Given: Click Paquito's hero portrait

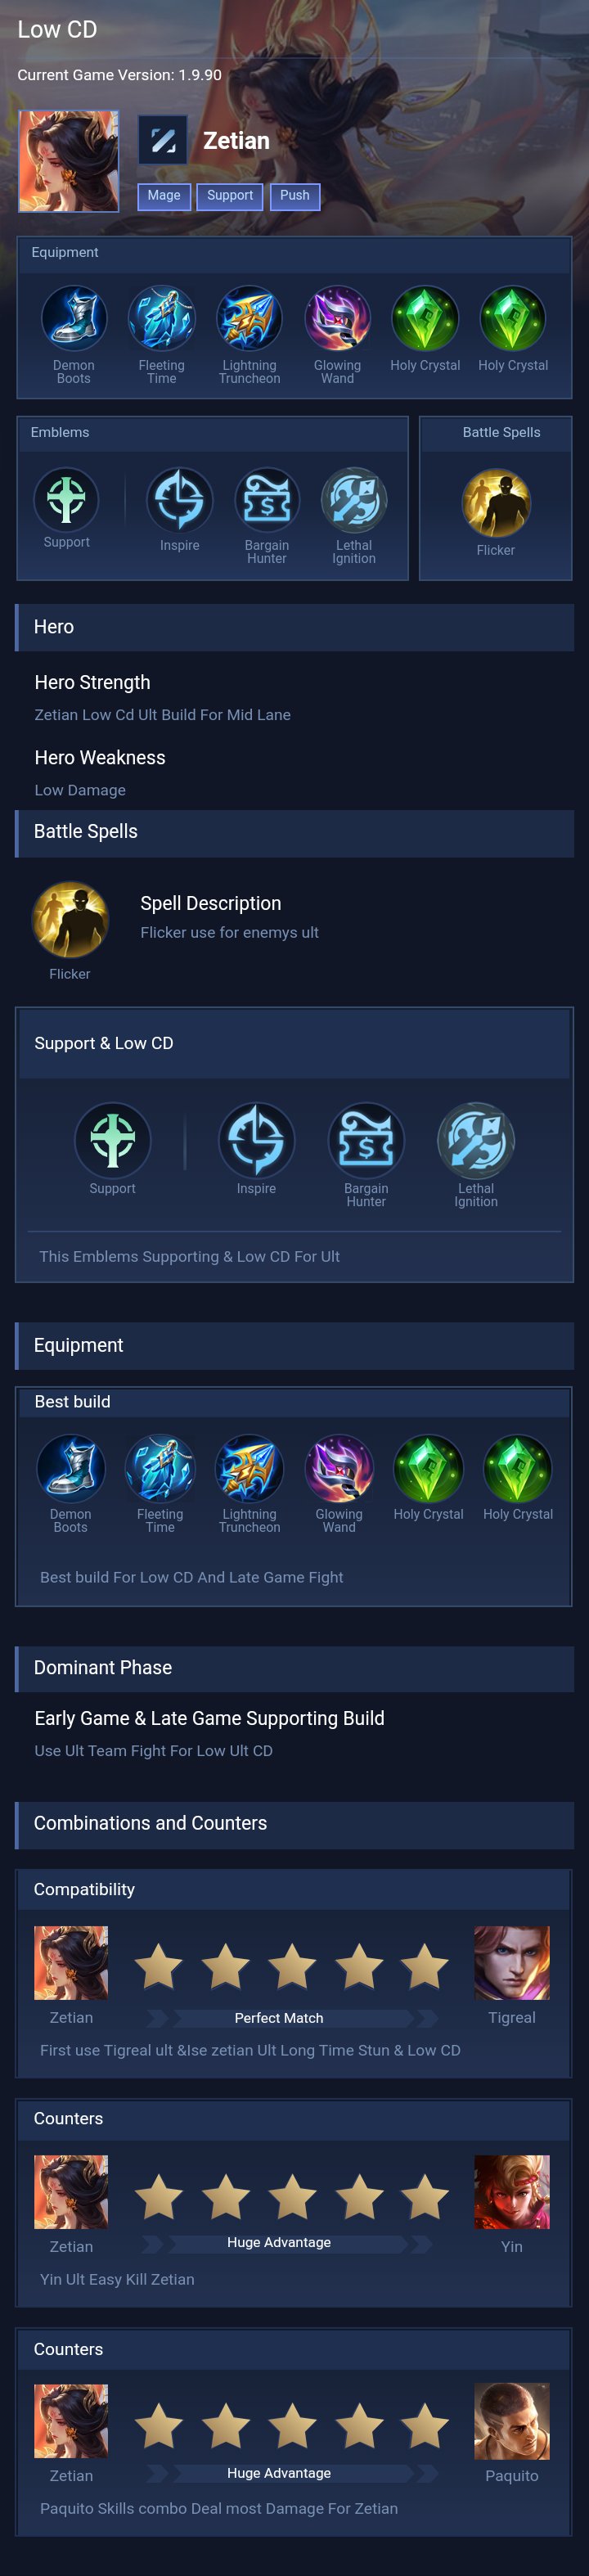Looking at the screenshot, I should pos(512,2421).
